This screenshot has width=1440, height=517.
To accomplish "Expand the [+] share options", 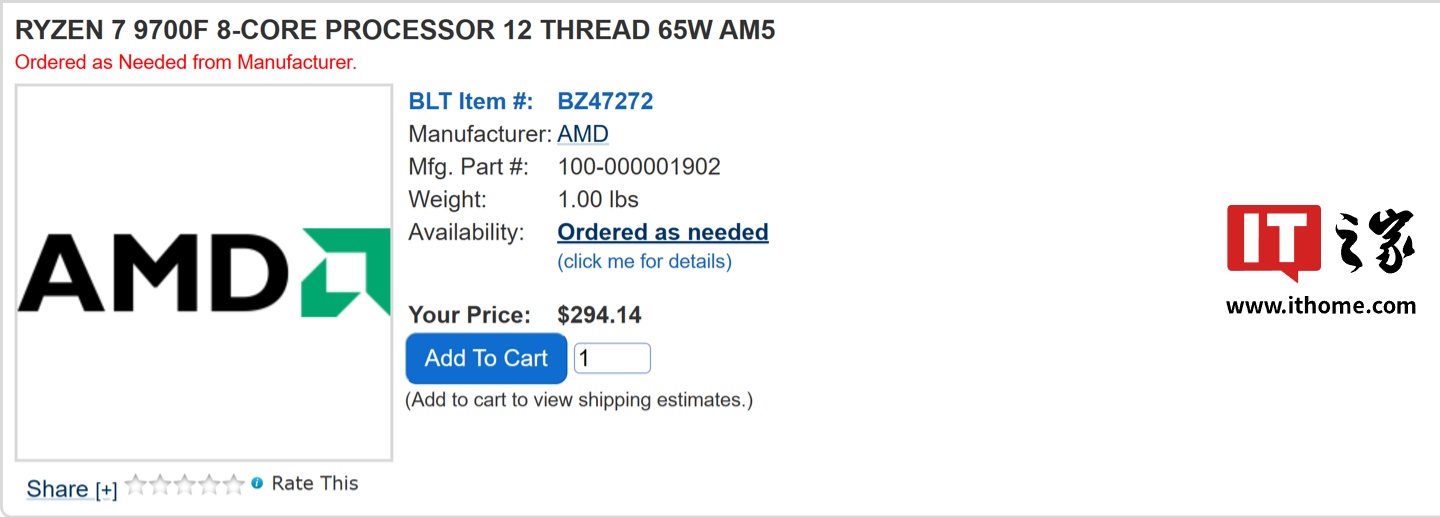I will (106, 490).
